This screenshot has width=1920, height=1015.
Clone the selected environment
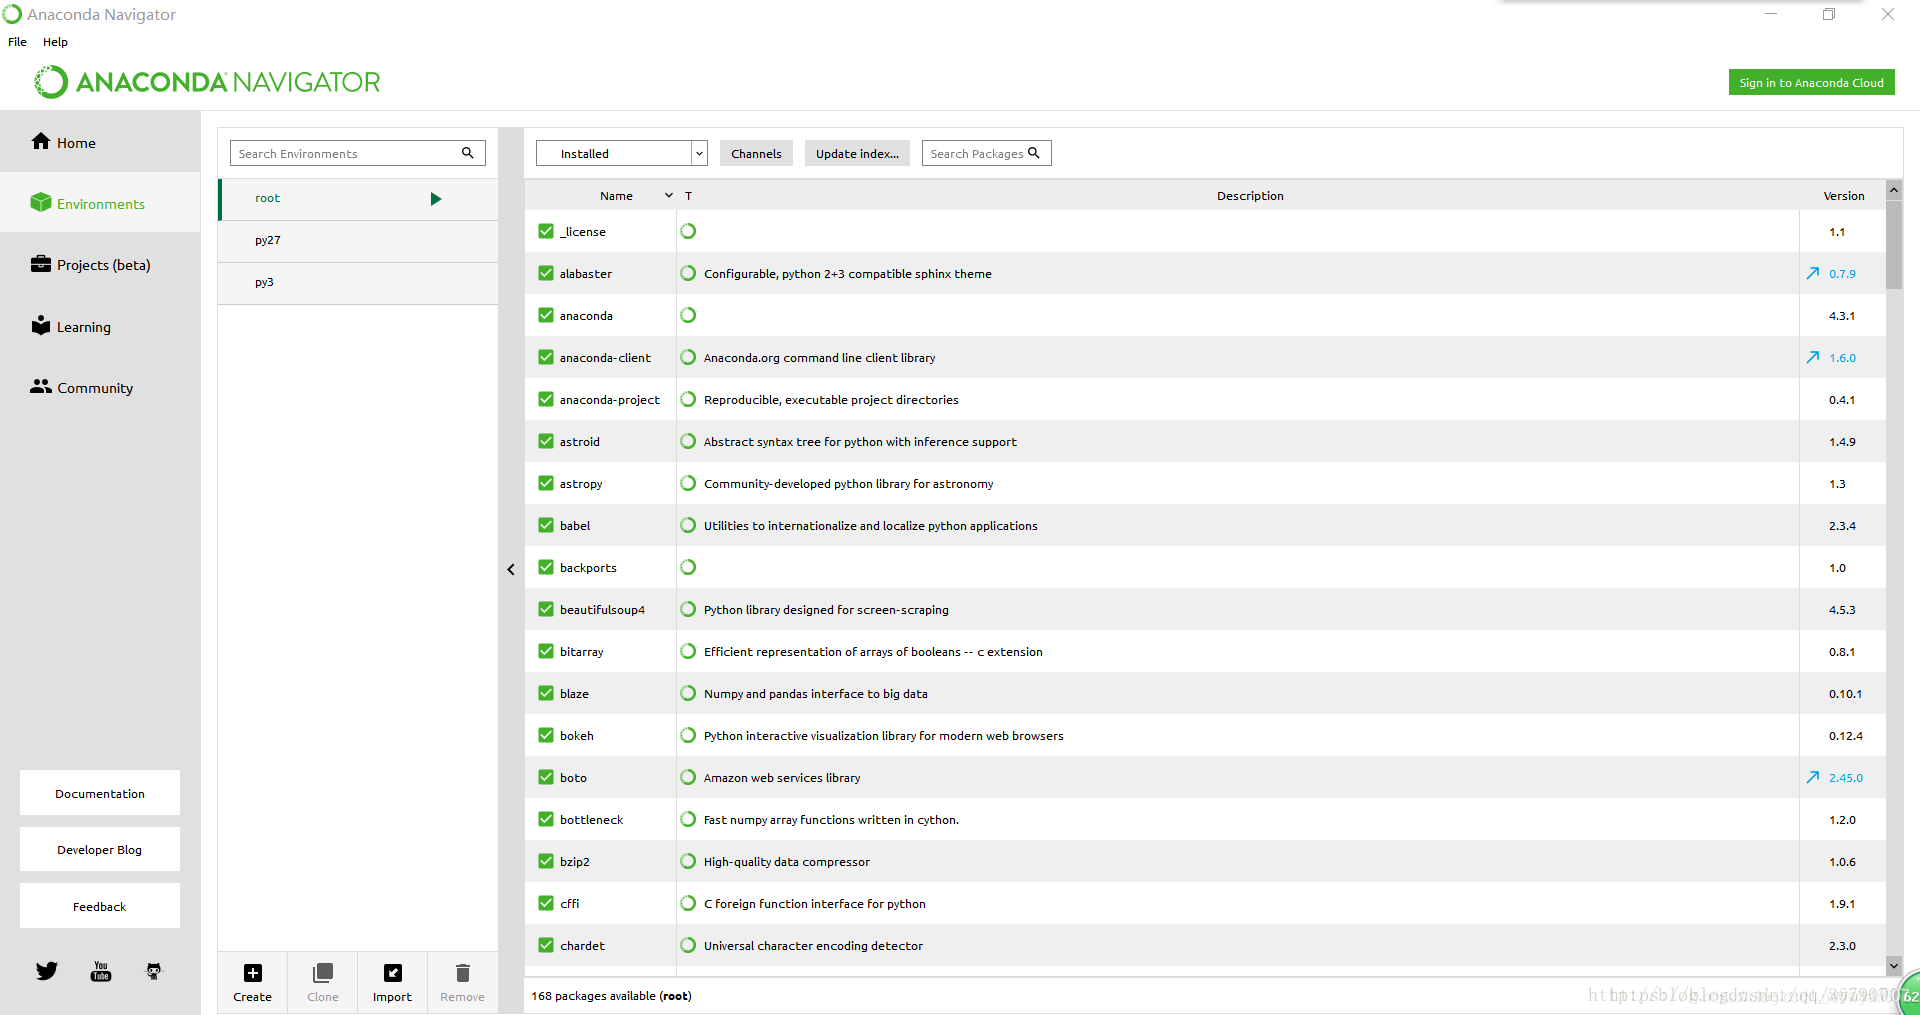click(x=323, y=982)
